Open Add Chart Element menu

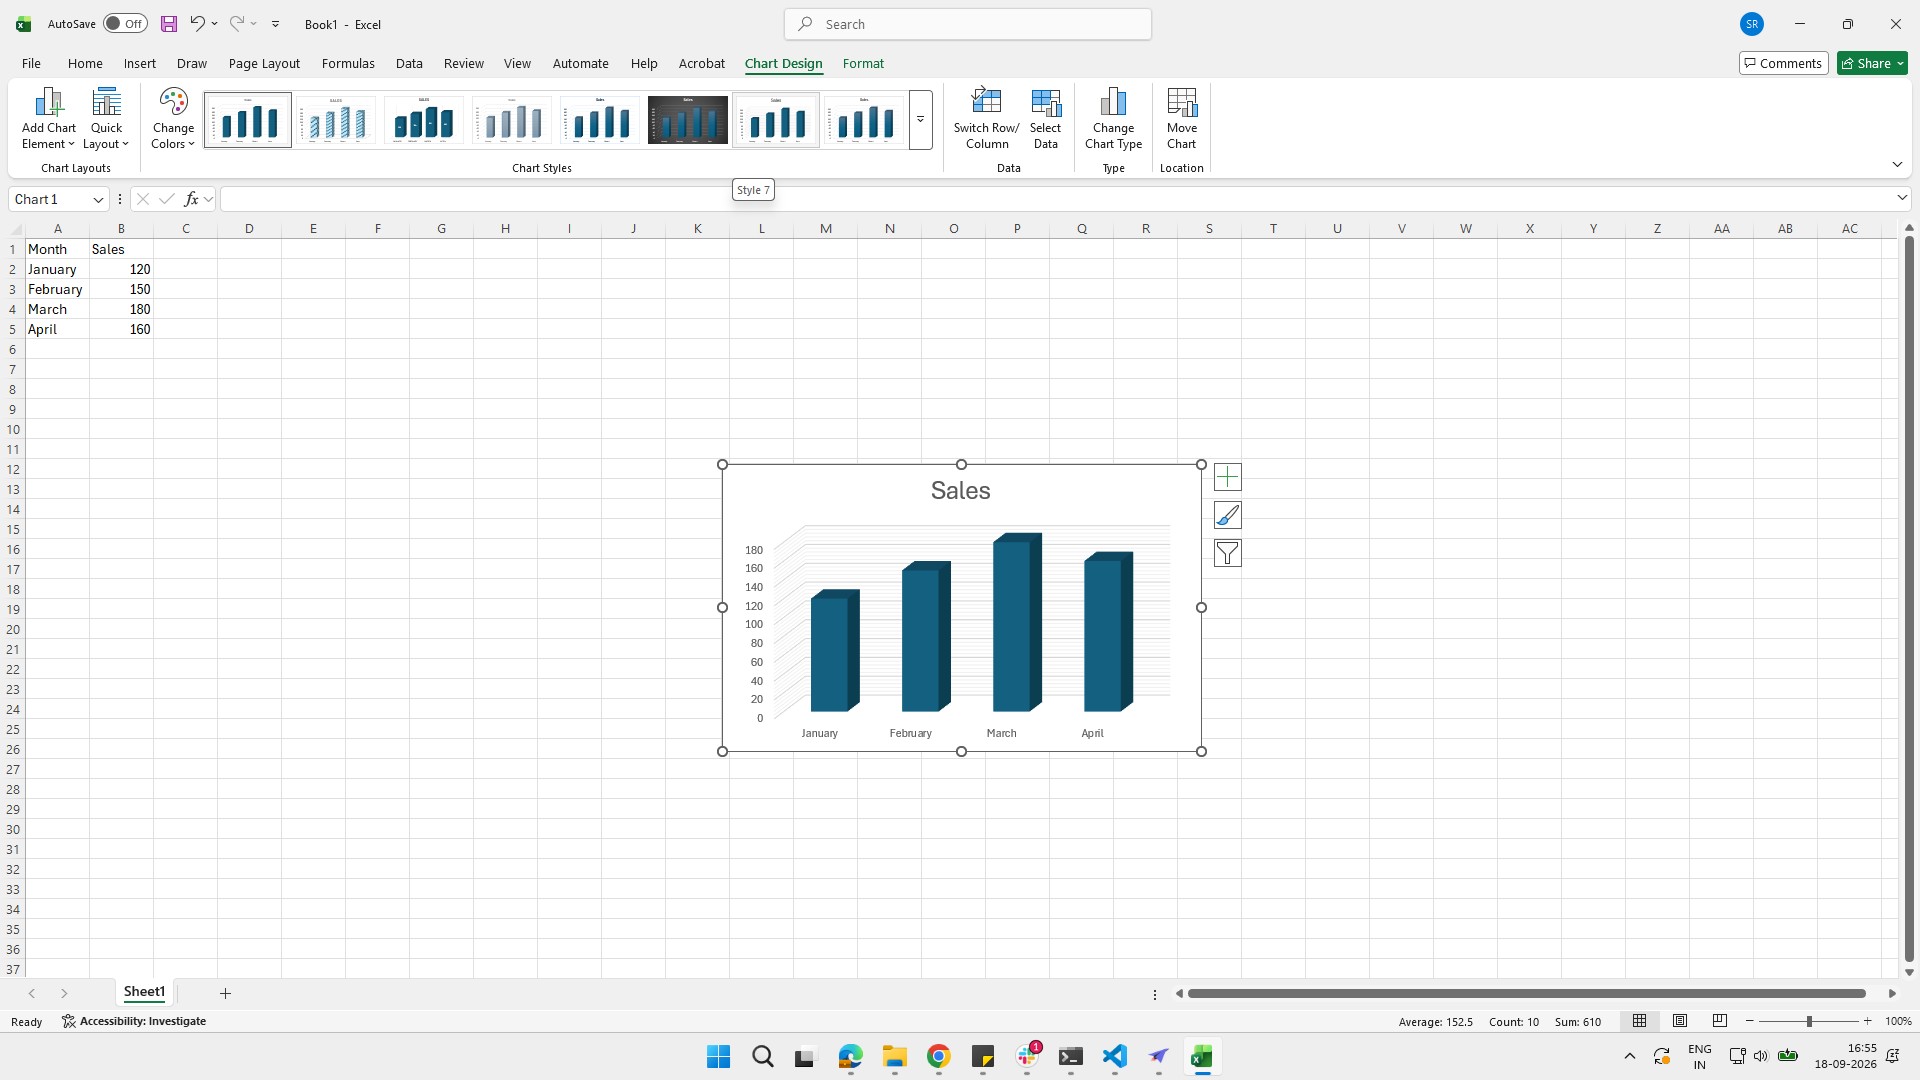(48, 118)
